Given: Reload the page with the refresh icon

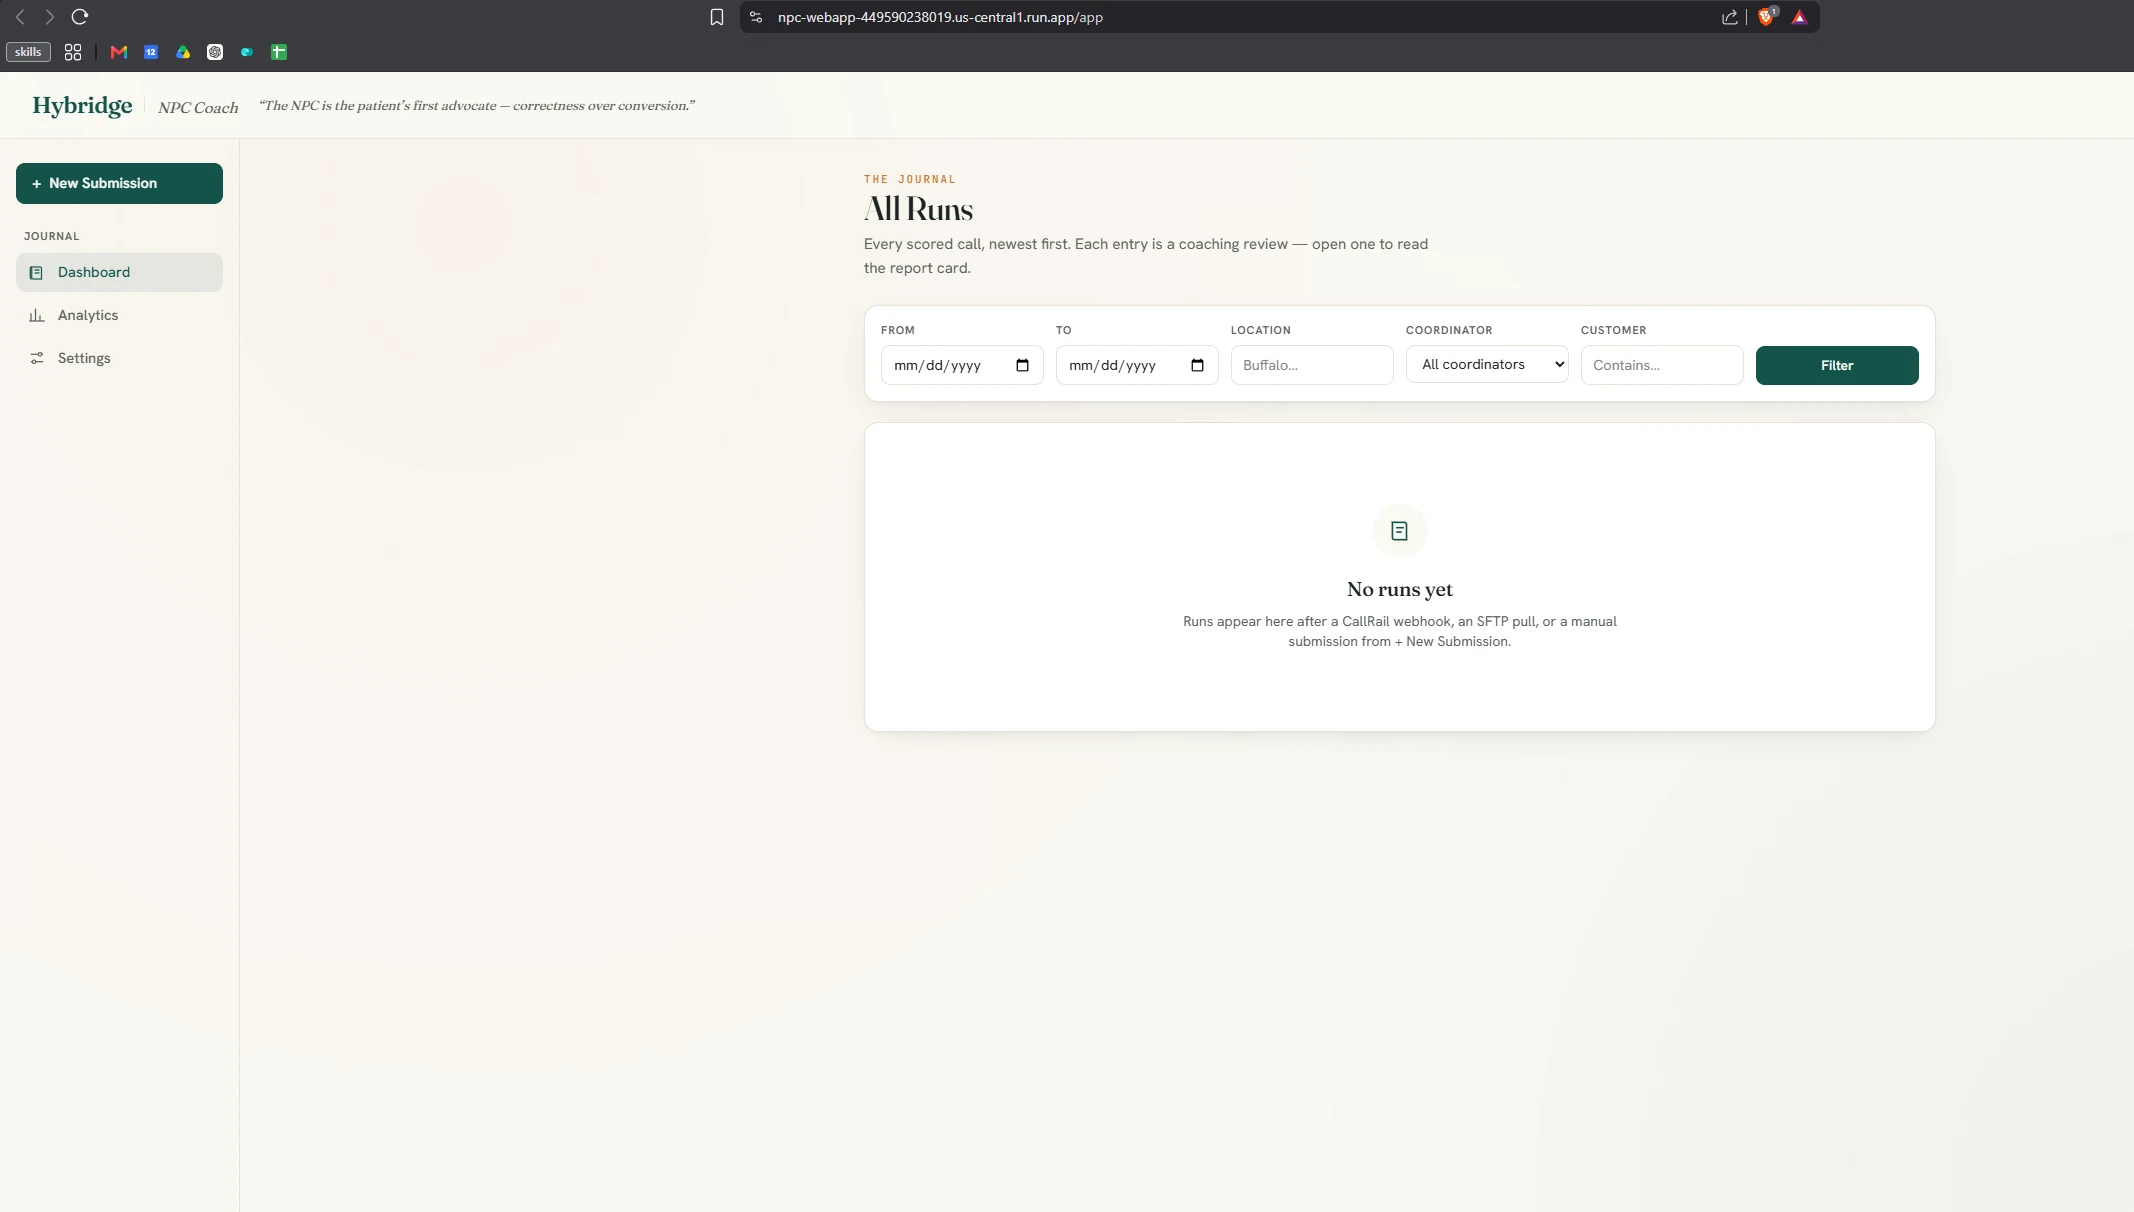Looking at the screenshot, I should click(80, 17).
